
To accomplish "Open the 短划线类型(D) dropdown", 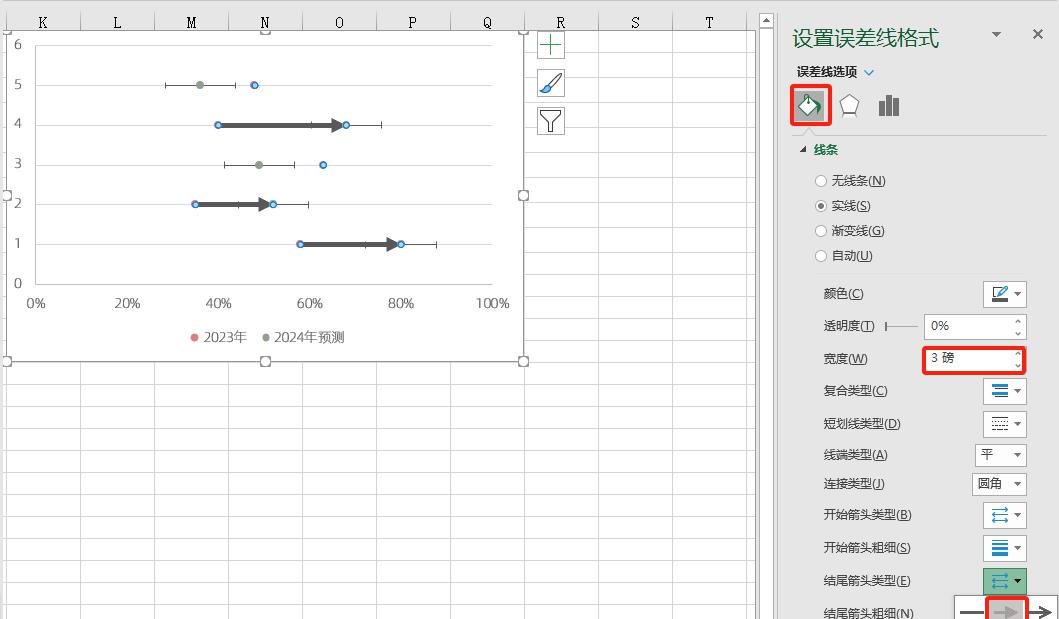I will 1004,424.
